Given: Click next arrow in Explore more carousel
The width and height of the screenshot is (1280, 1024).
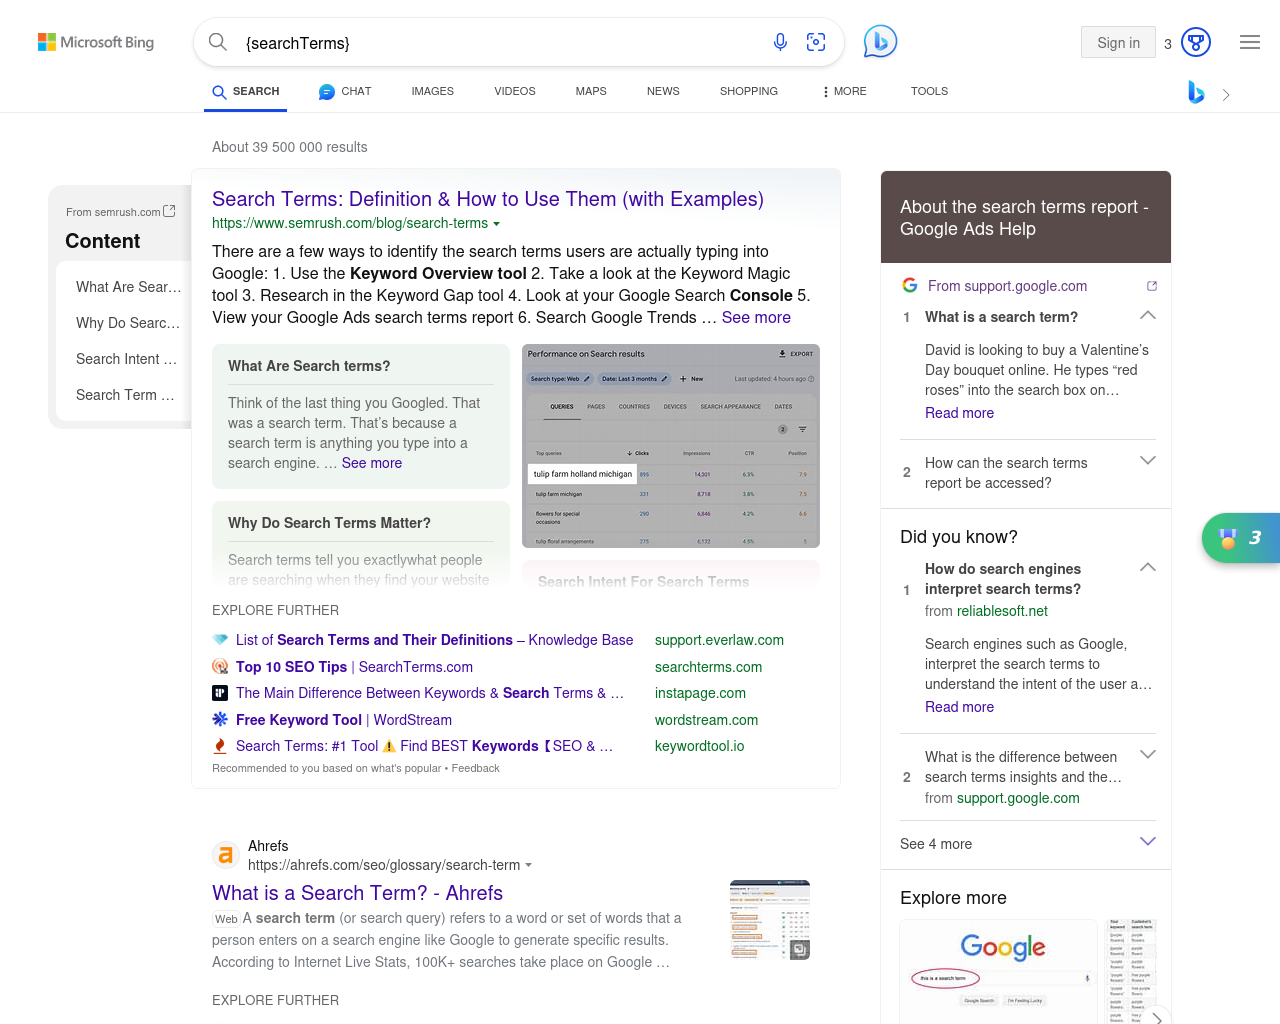Looking at the screenshot, I should coord(1157,1018).
